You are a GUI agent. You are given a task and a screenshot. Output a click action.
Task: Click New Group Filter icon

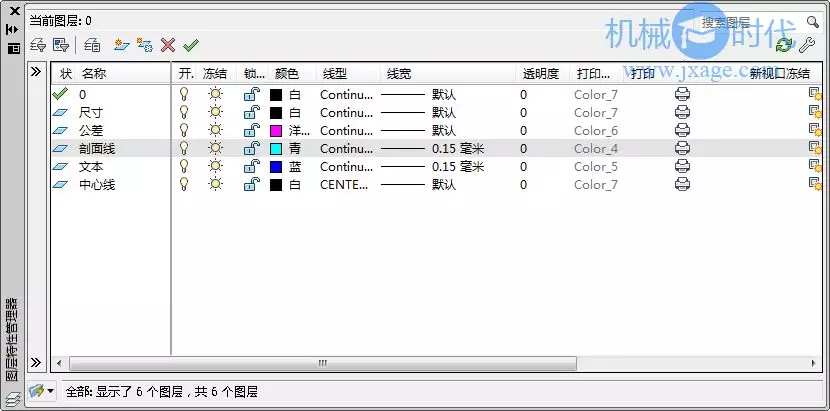61,46
